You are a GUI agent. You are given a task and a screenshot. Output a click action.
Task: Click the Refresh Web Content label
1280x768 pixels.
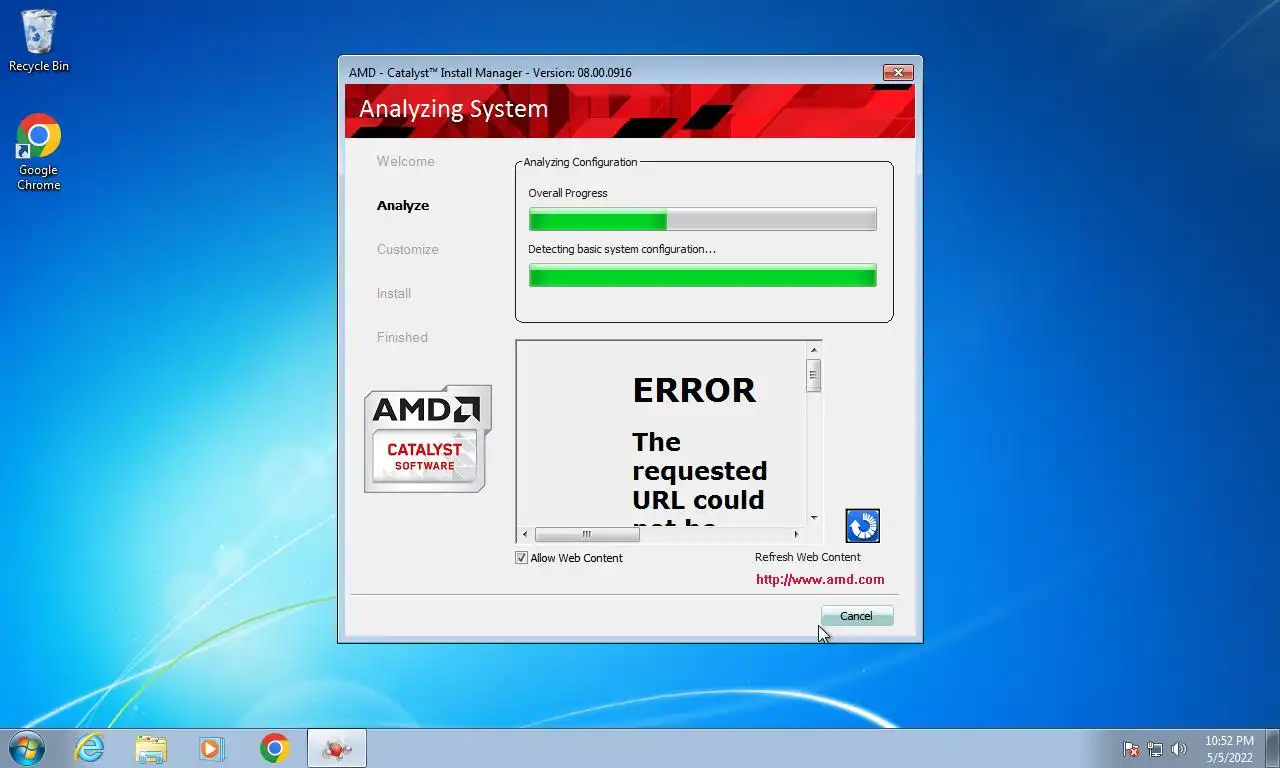pyautogui.click(x=807, y=557)
